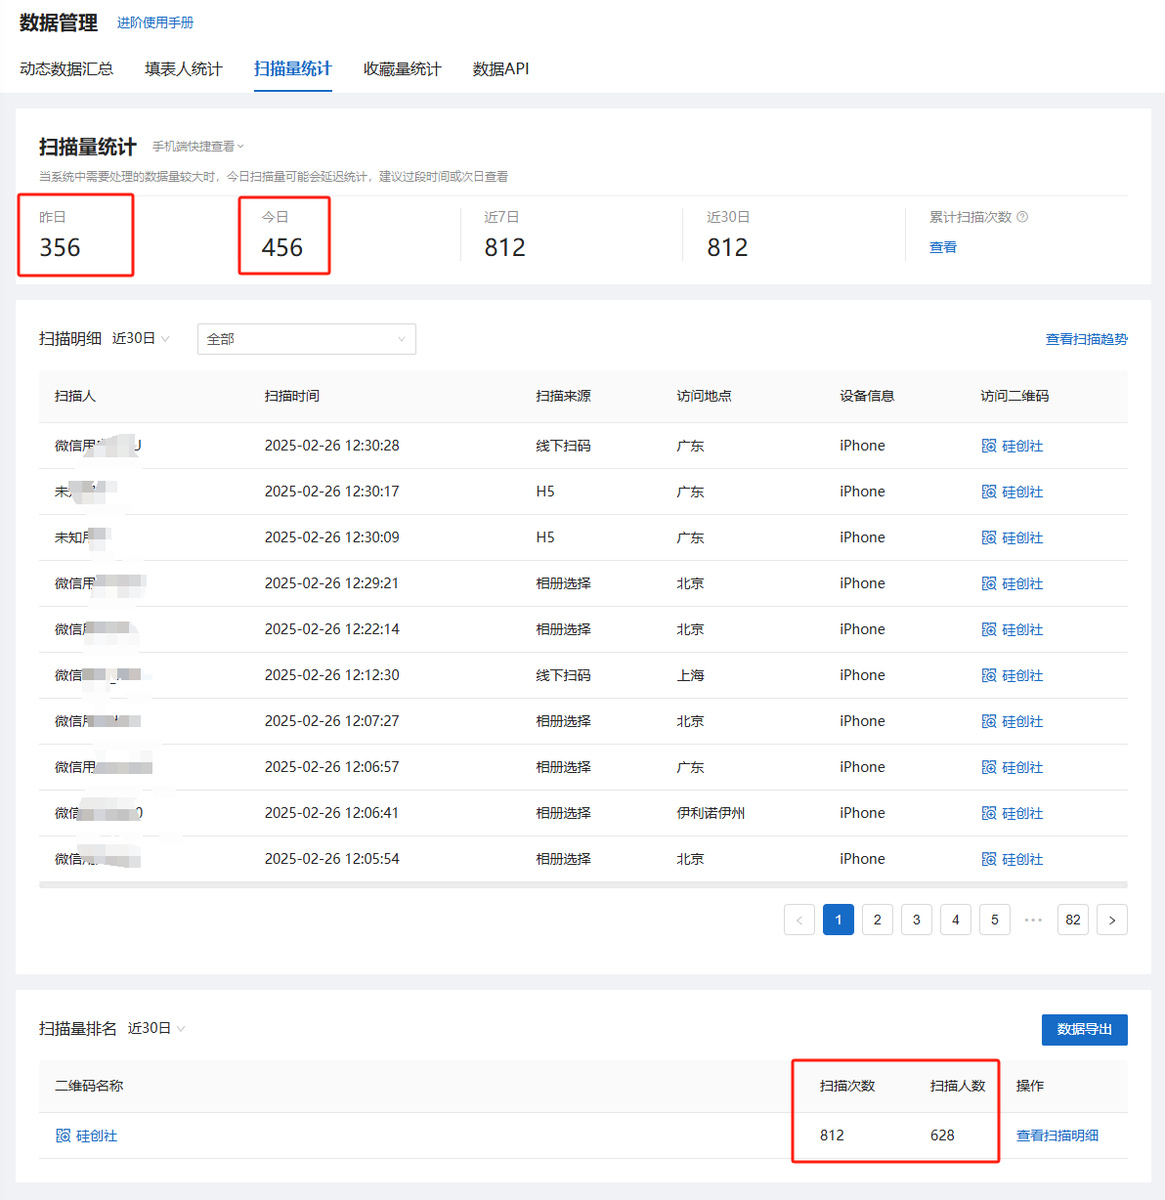
Task: Click the 伊利诺伊州 location cell
Action: (711, 814)
